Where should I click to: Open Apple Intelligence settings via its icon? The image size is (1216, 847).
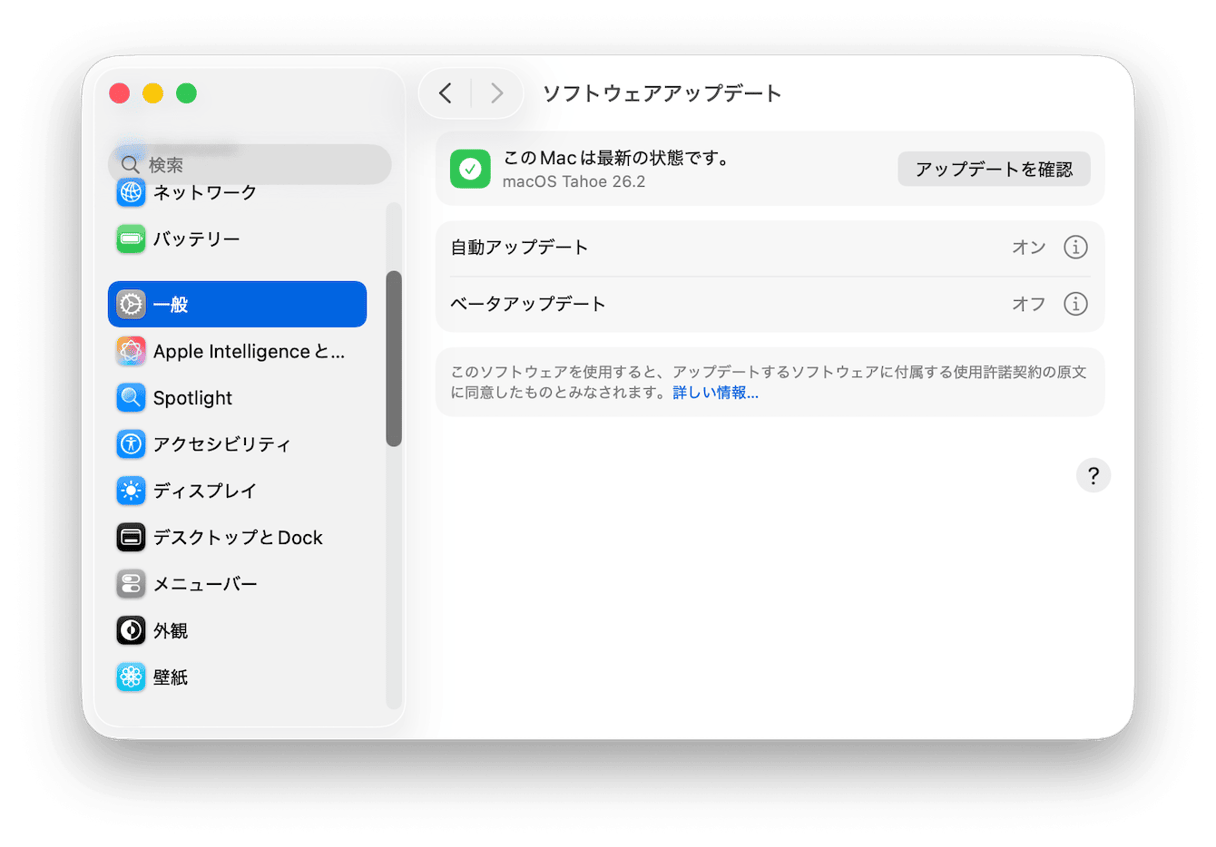(131, 351)
